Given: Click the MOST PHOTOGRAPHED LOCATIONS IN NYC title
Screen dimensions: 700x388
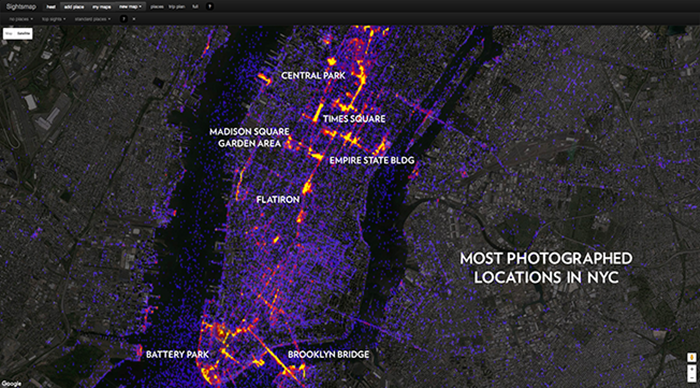Looking at the screenshot, I should coord(546,268).
